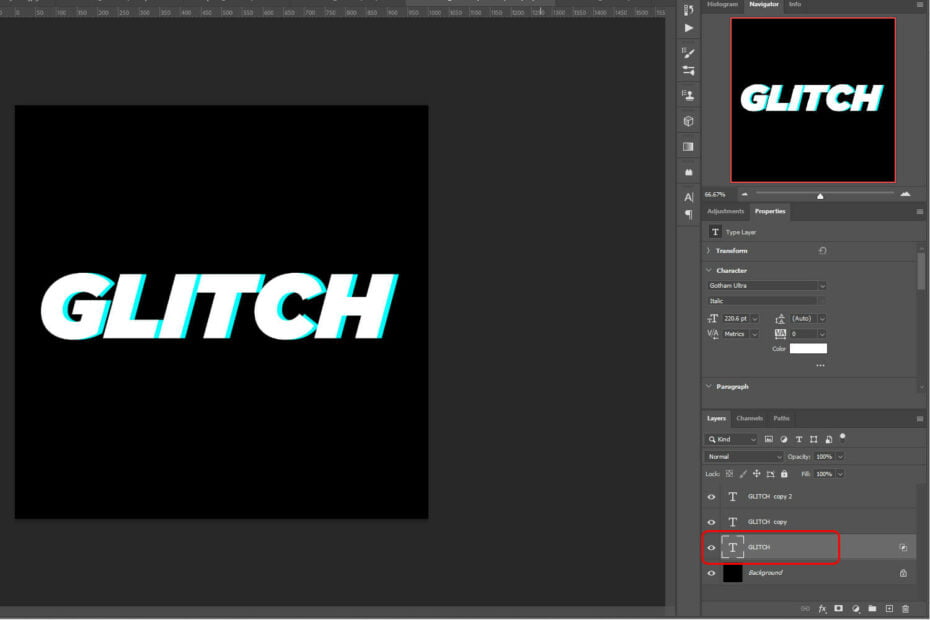Open the Opacity value dropdown
Viewport: 930px width, 620px height.
(x=840, y=456)
